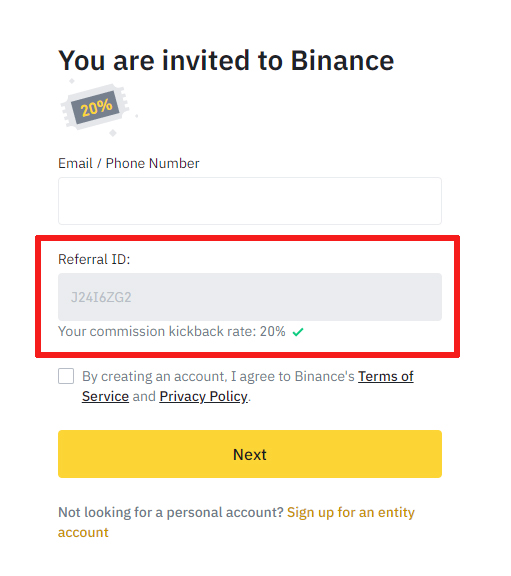Screen dimensions: 511x576
Task: Click the Referral ID: label
Action: point(94,259)
